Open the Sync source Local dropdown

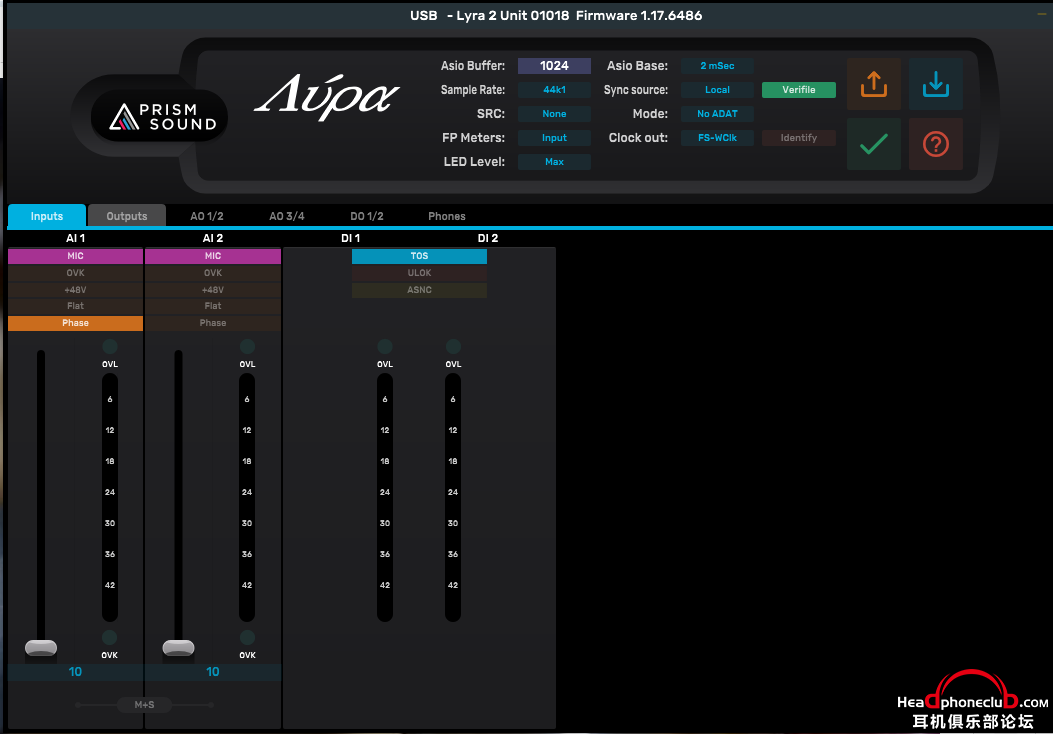(x=717, y=90)
